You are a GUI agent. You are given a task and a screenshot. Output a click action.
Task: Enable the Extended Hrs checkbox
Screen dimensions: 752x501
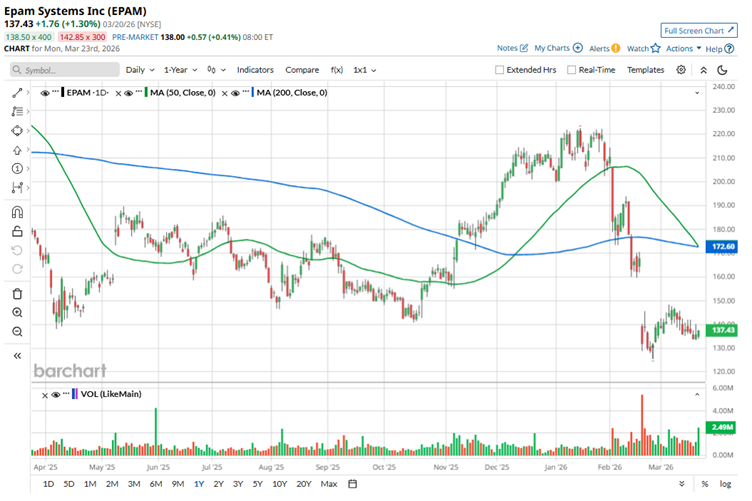pos(499,70)
